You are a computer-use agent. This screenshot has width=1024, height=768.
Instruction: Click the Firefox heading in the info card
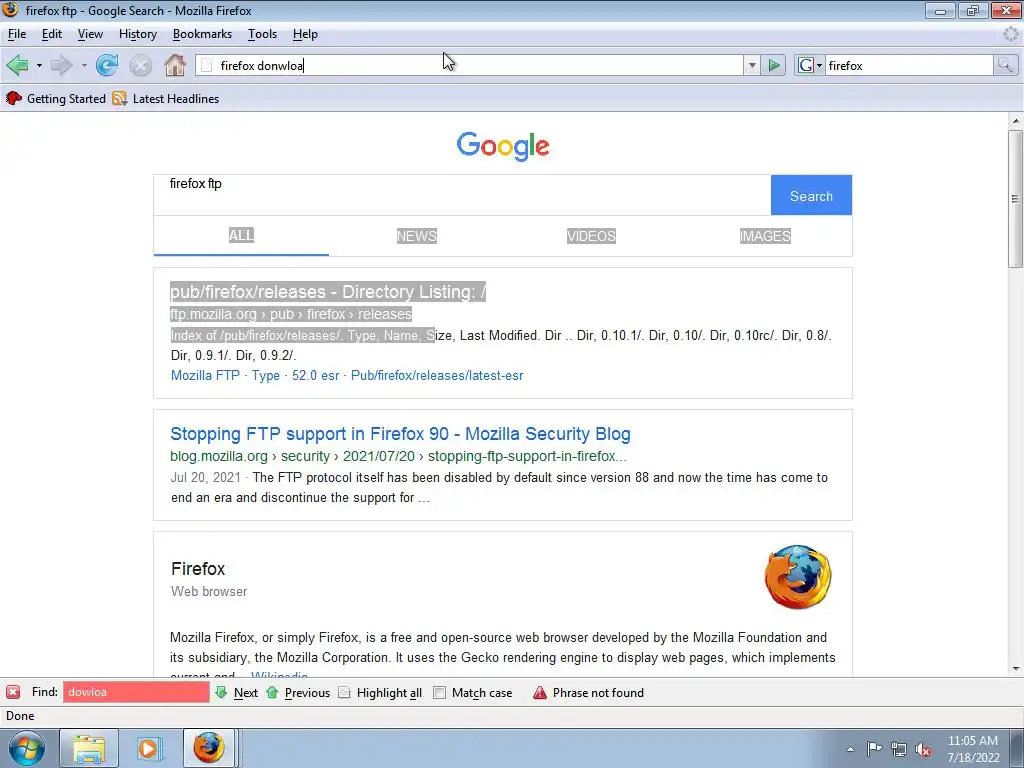point(198,569)
